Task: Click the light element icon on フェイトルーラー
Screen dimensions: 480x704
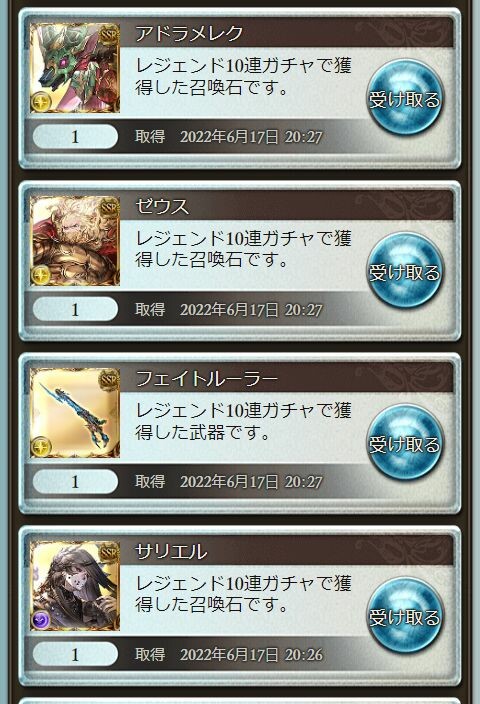Action: (41, 447)
